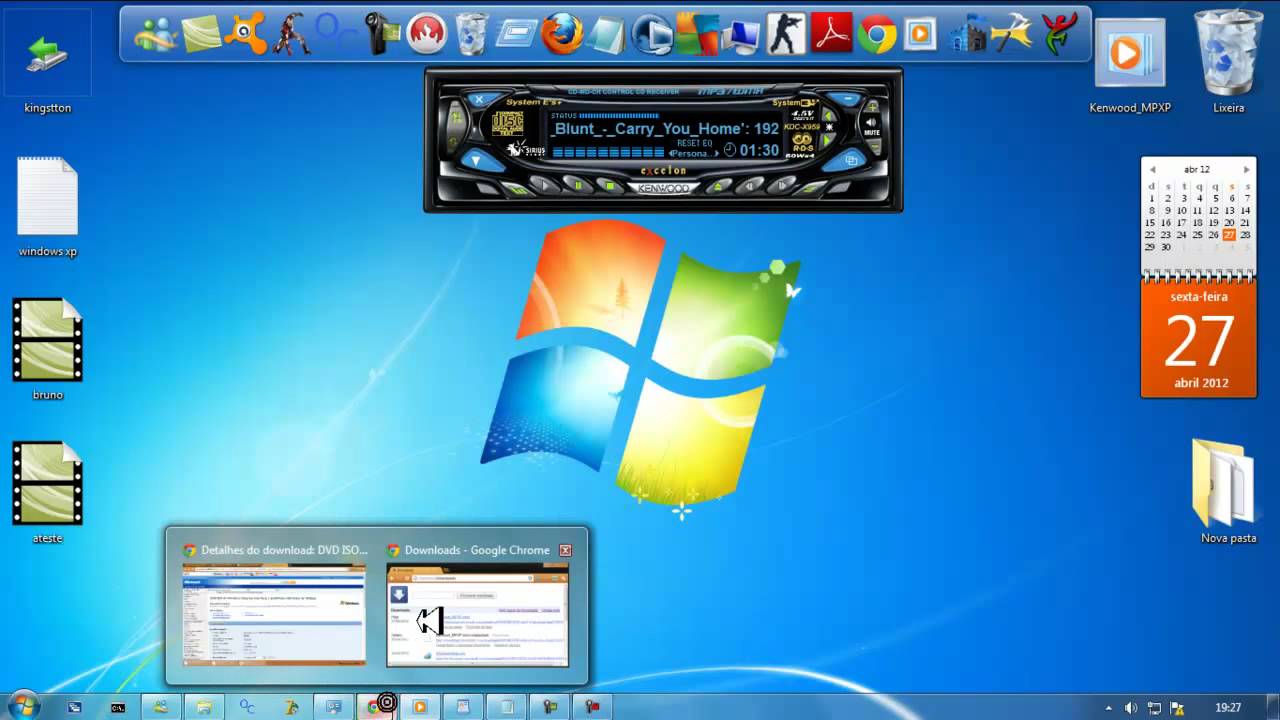This screenshot has height=720, width=1280.
Task: Open the Recycle Bin icon in the dock
Action: click(472, 33)
